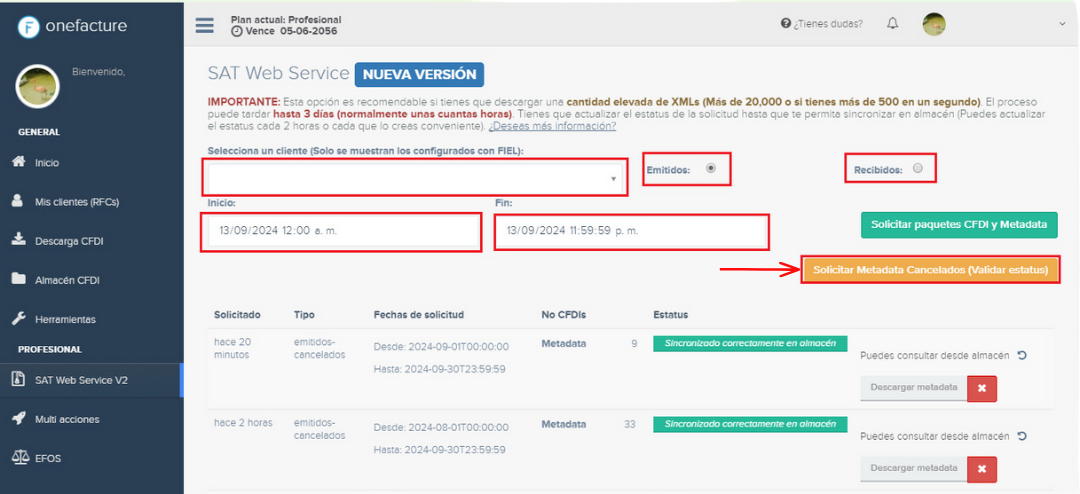Click the Herramientas wrench icon
The height and width of the screenshot is (494, 1080).
[19, 319]
